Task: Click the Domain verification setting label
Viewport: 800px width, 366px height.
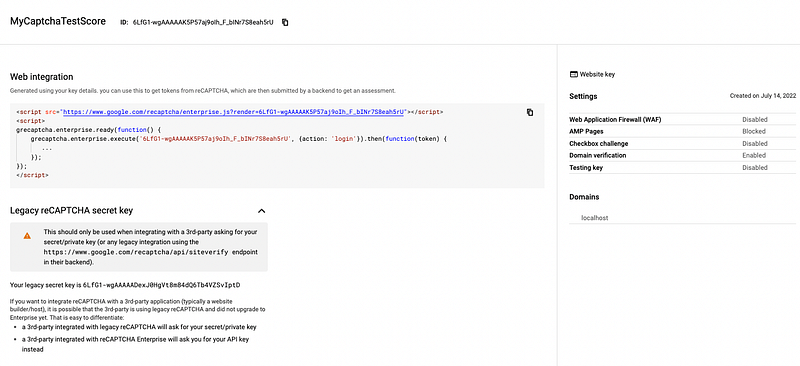Action: [x=597, y=155]
